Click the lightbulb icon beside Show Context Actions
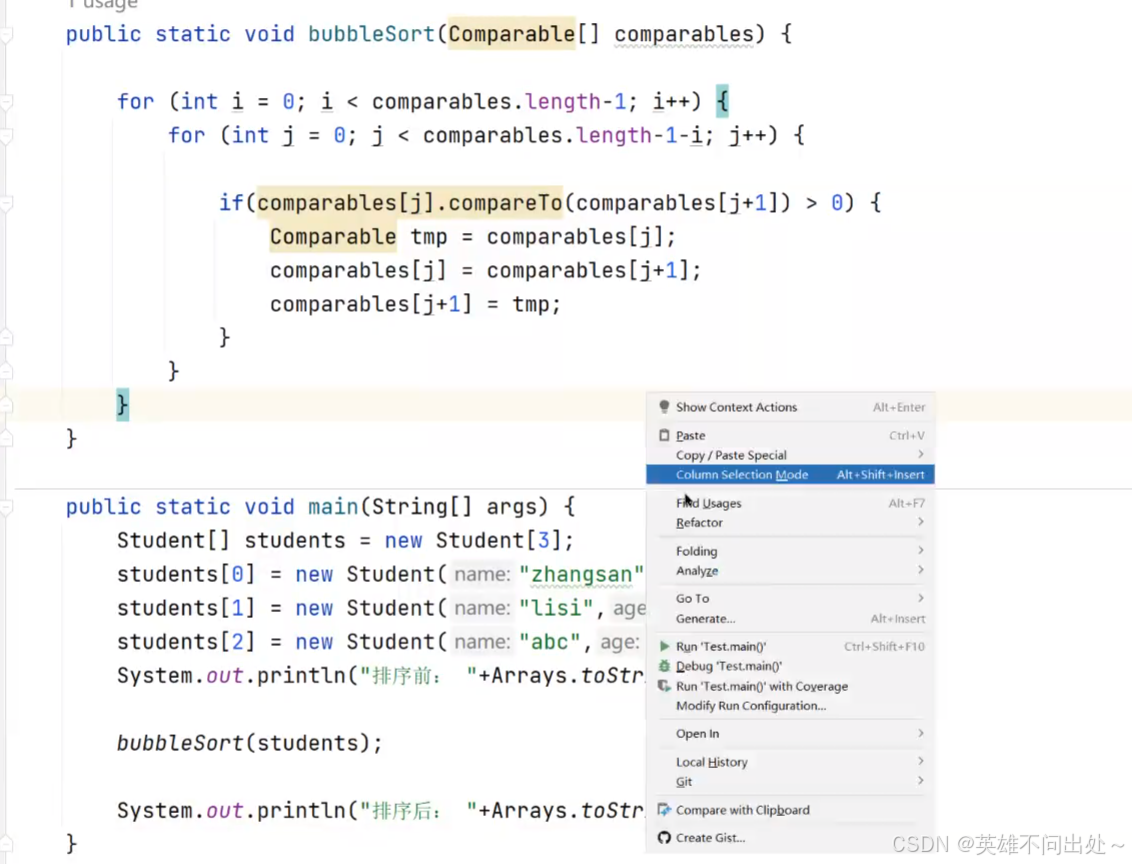Image resolution: width=1132 pixels, height=864 pixels. [x=664, y=407]
